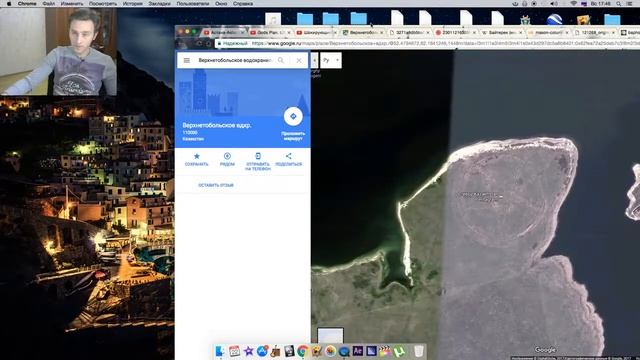Click the volume icon in menu bar
The height and width of the screenshot is (360, 640).
point(554,4)
